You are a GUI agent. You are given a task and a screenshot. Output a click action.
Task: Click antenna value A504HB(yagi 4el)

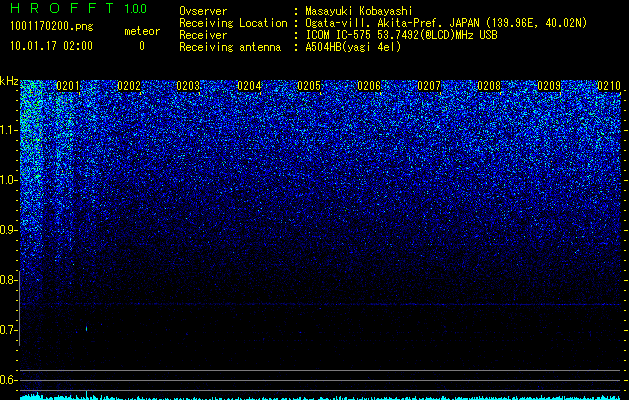353,47
